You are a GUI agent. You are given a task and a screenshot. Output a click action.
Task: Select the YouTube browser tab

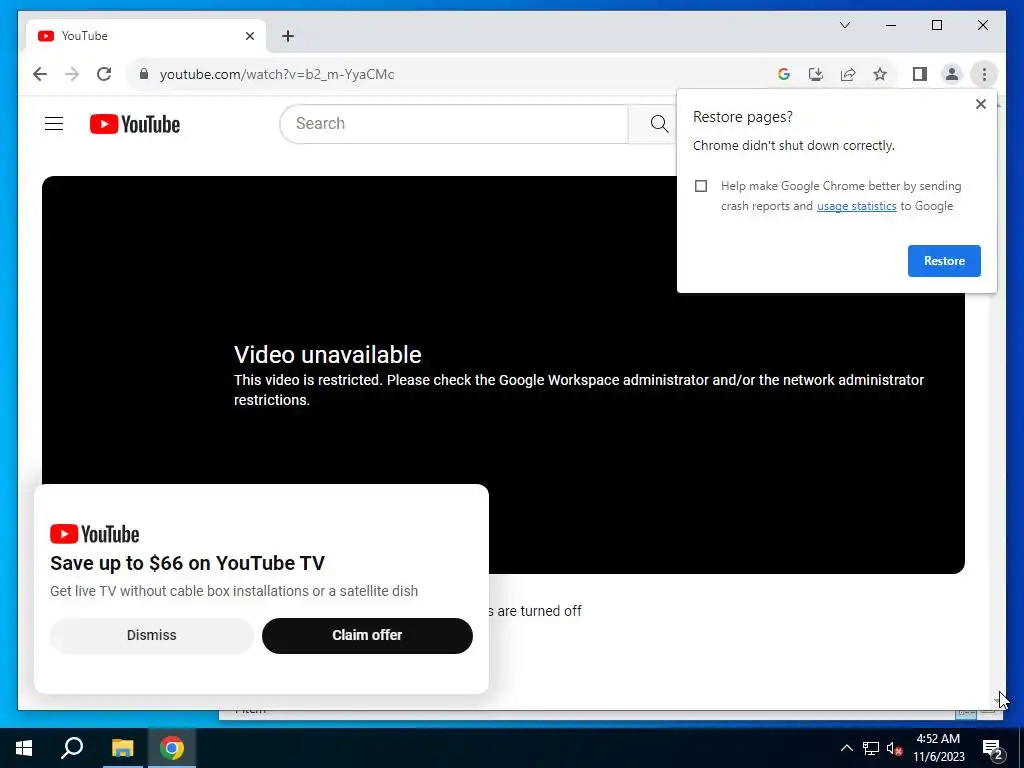point(146,36)
